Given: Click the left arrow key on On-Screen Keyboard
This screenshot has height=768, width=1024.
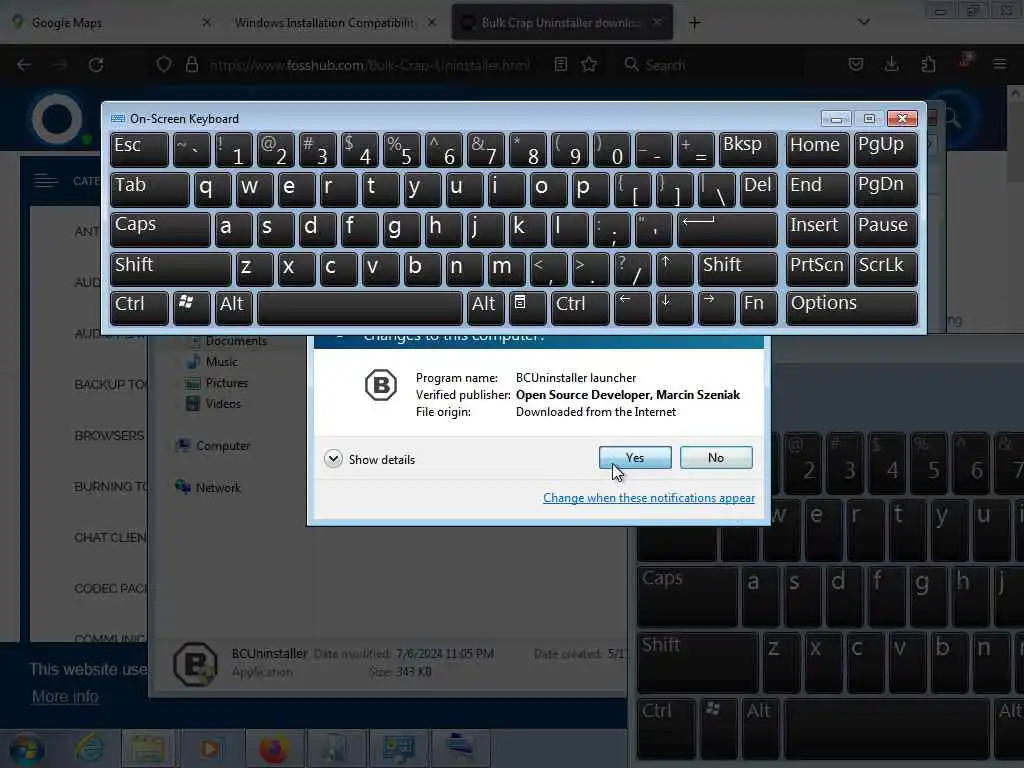Looking at the screenshot, I should click(x=632, y=308).
